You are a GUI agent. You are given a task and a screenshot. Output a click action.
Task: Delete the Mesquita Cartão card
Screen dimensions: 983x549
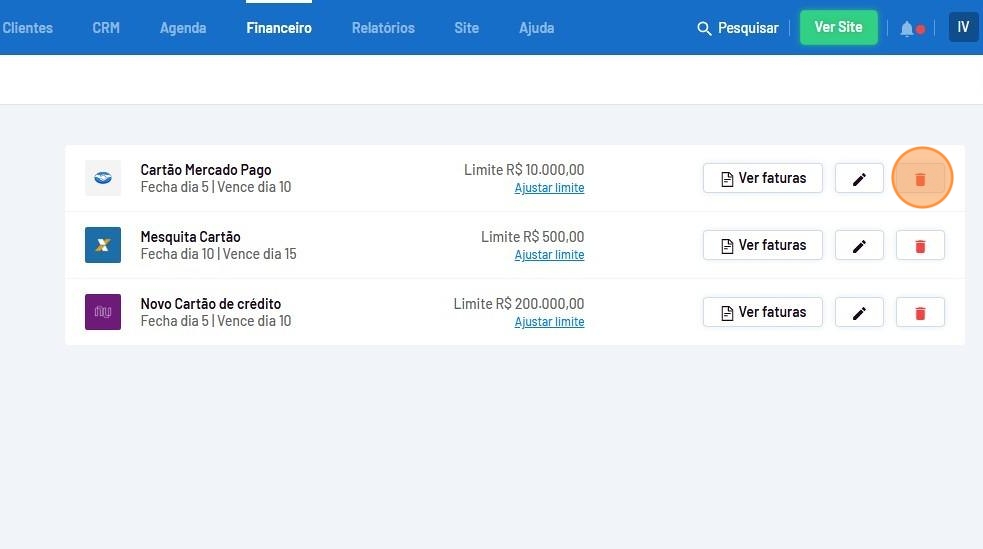pyautogui.click(x=920, y=246)
